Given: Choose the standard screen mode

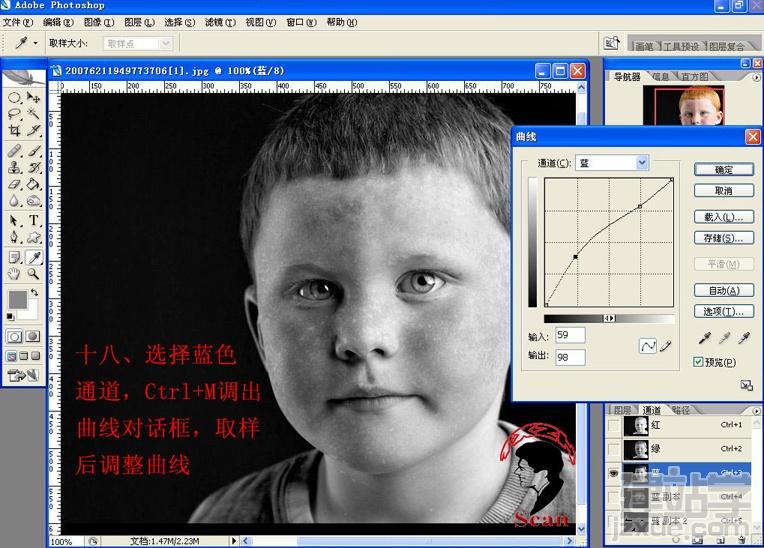Looking at the screenshot, I should click(x=11, y=356).
